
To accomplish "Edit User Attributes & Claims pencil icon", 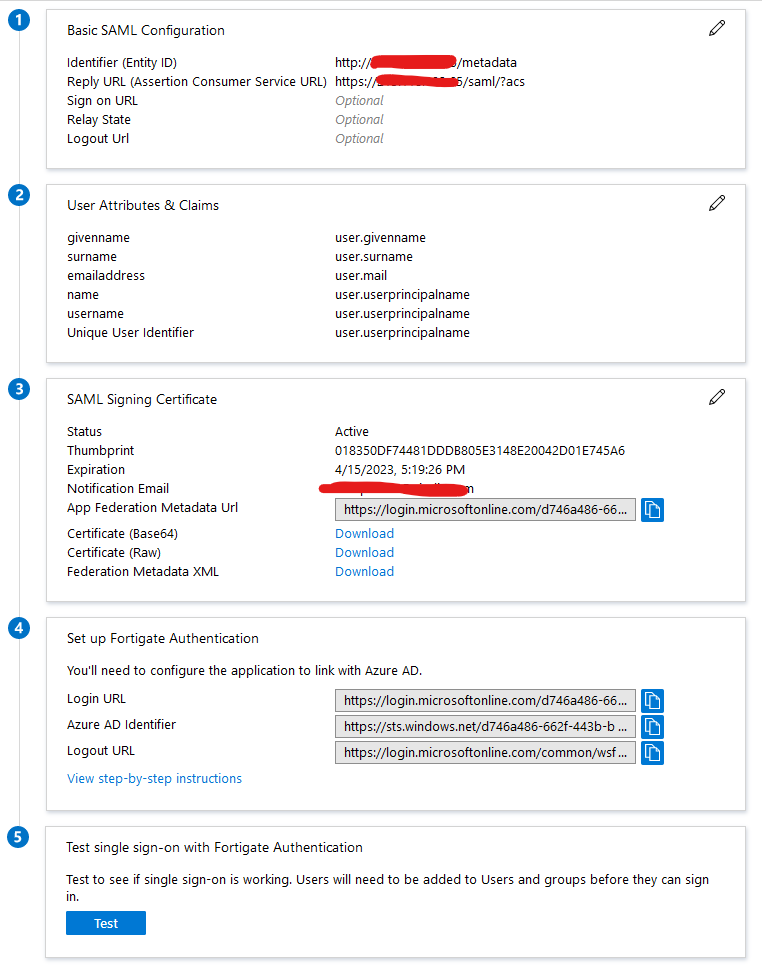I will click(716, 204).
